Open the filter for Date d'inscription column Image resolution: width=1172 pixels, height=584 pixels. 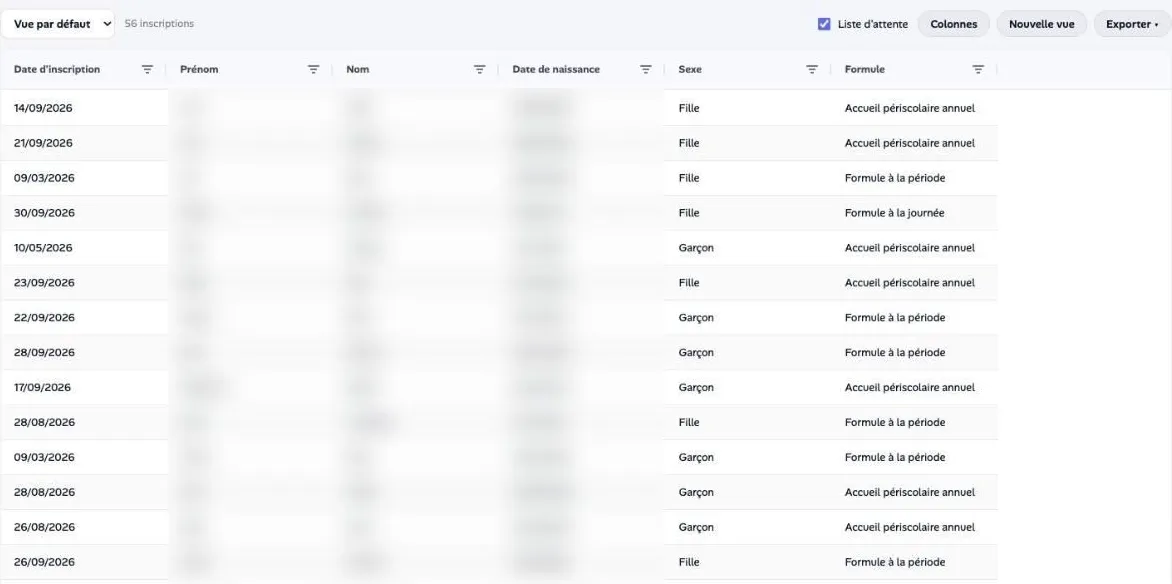pos(147,70)
